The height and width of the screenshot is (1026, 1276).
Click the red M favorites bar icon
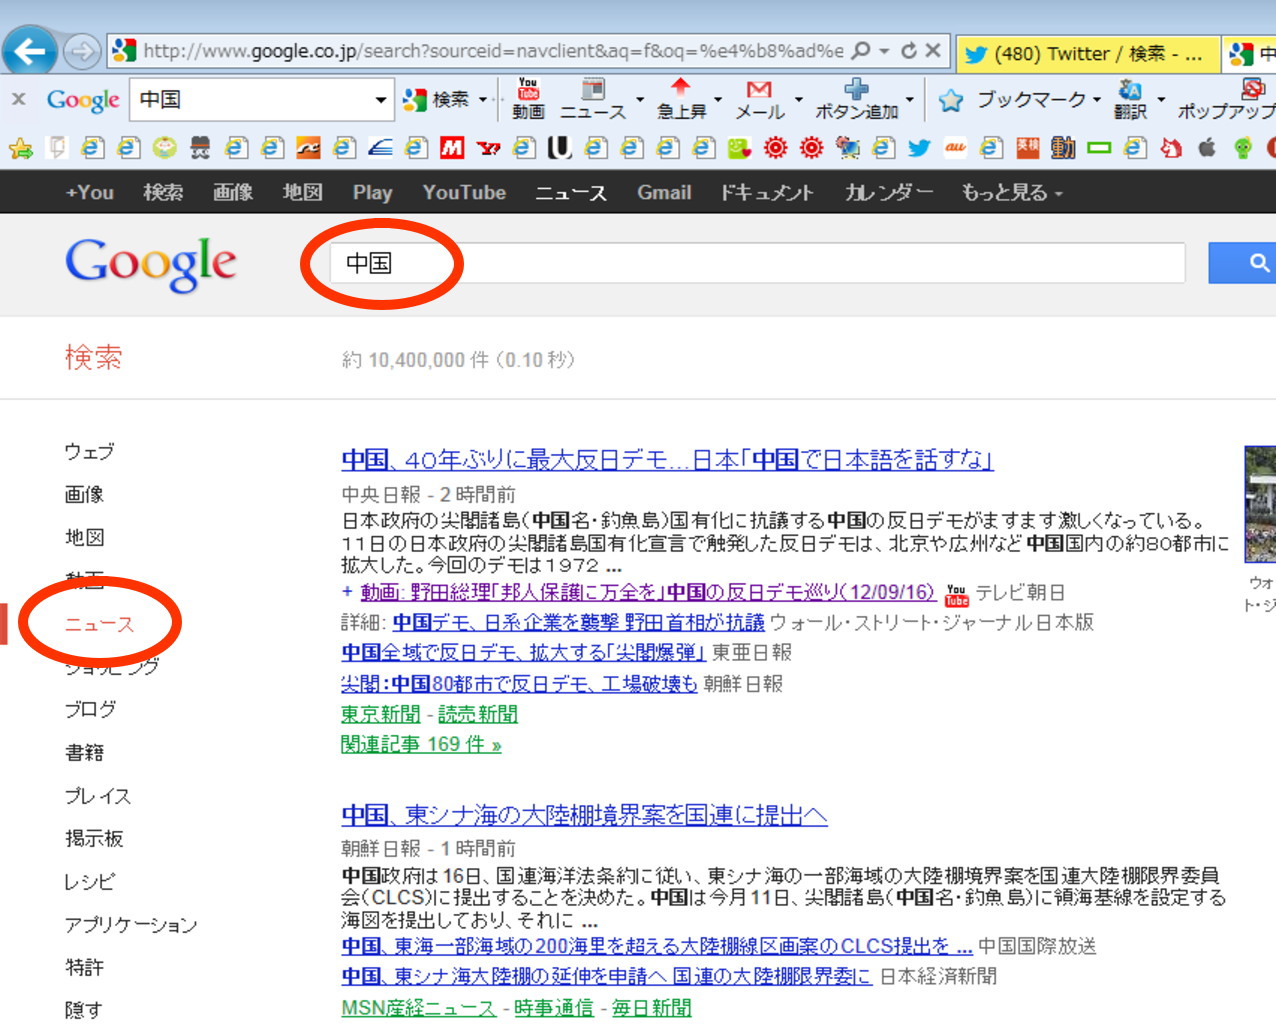(x=452, y=149)
